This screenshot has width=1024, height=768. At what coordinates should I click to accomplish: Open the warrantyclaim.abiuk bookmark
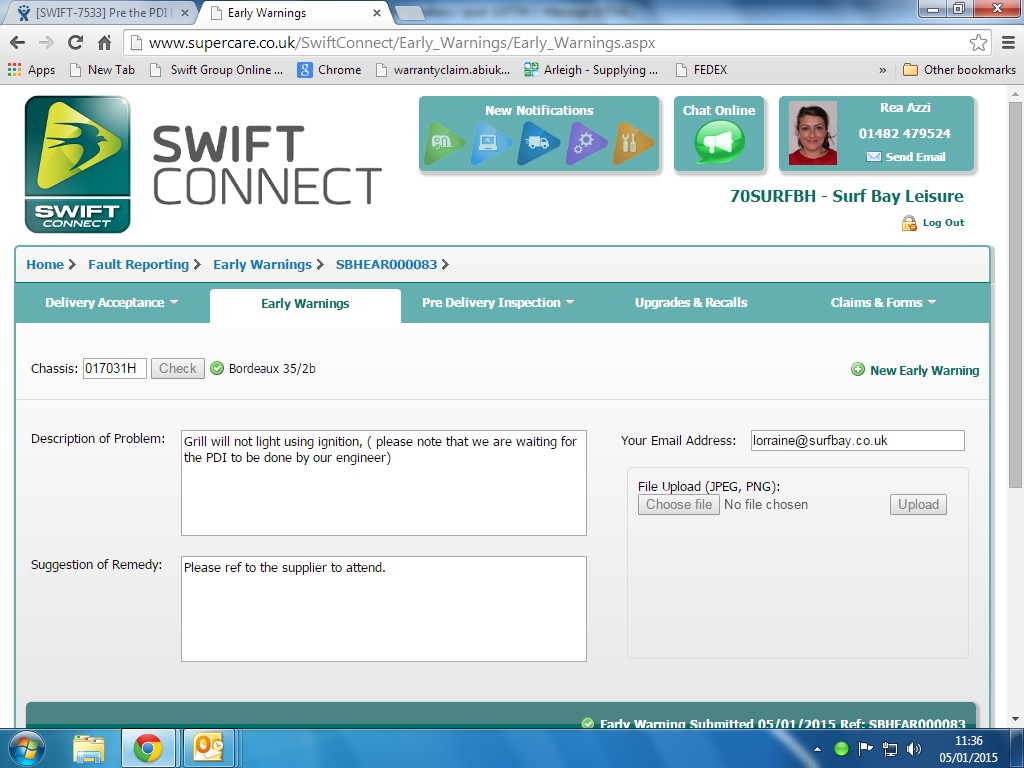coord(443,70)
